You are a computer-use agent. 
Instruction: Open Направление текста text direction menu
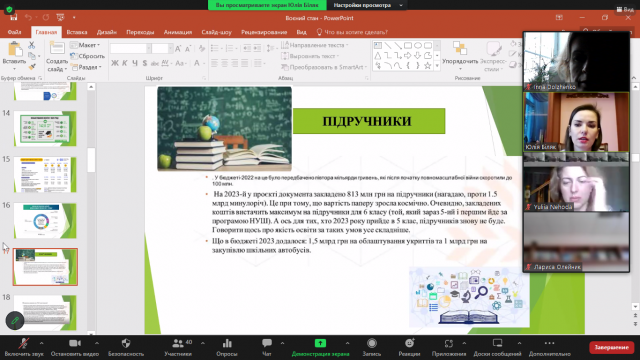315,45
